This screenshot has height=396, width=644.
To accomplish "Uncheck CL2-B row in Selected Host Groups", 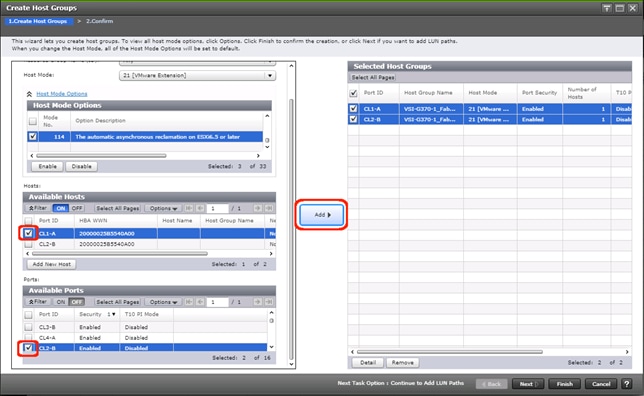I will pyautogui.click(x=353, y=120).
